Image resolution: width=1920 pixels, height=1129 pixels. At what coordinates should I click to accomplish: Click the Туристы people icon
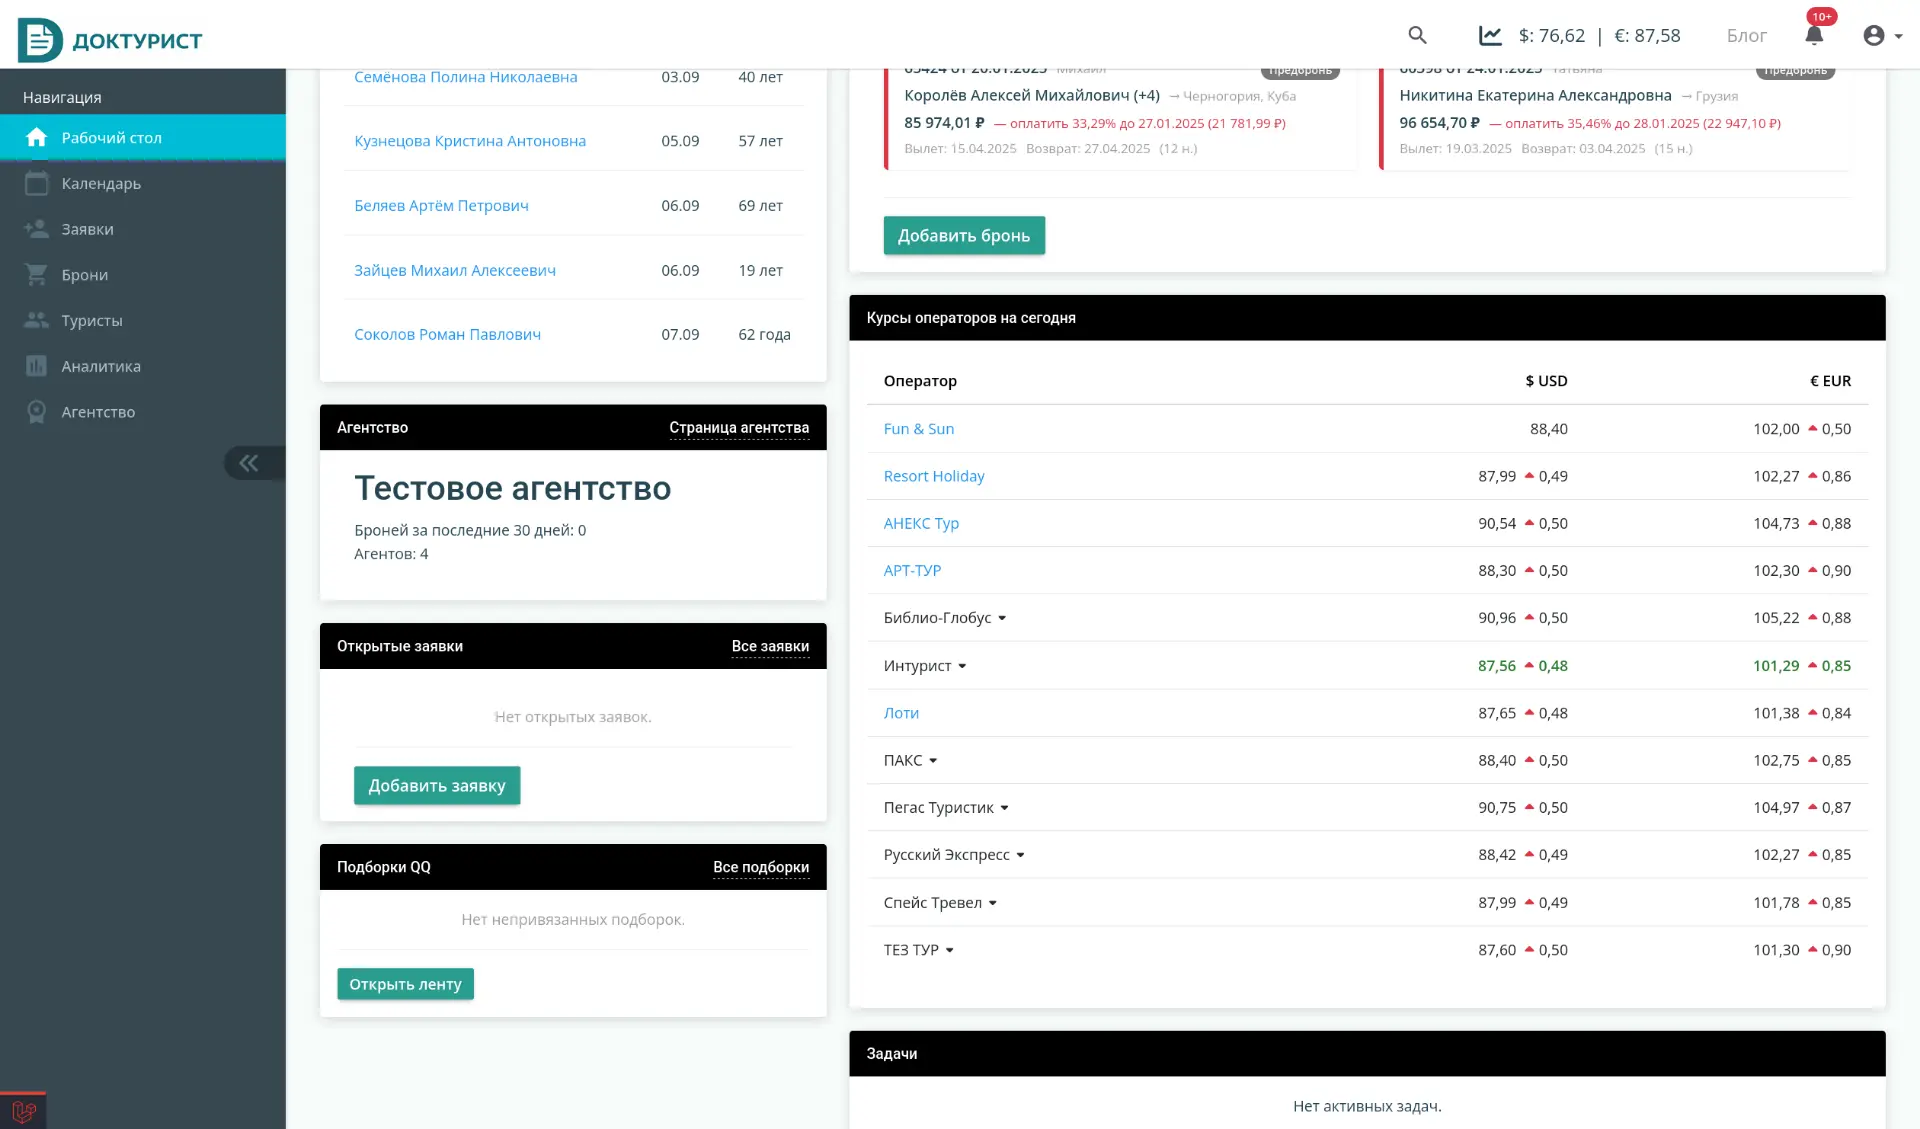coord(37,320)
